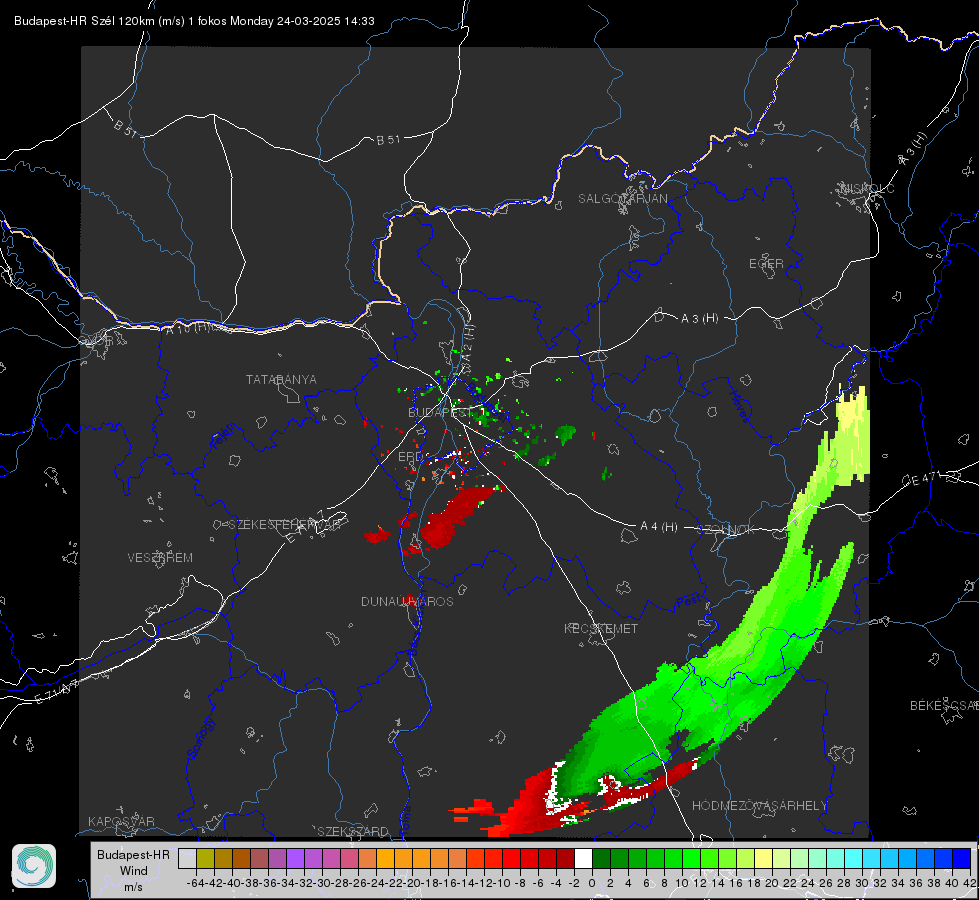Click the TATABÁNYA city label
The width and height of the screenshot is (979, 900).
(281, 379)
